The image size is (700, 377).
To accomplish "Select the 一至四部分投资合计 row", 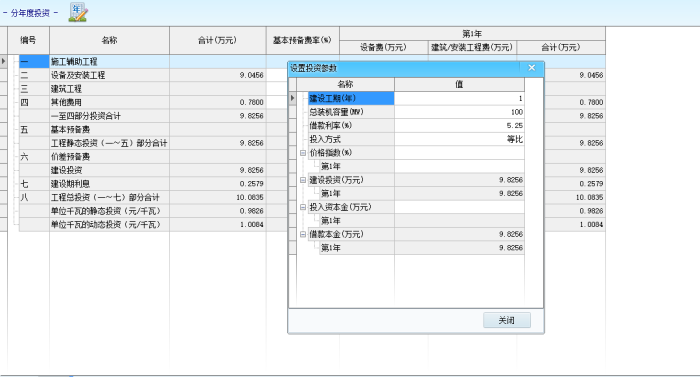I will (x=109, y=116).
